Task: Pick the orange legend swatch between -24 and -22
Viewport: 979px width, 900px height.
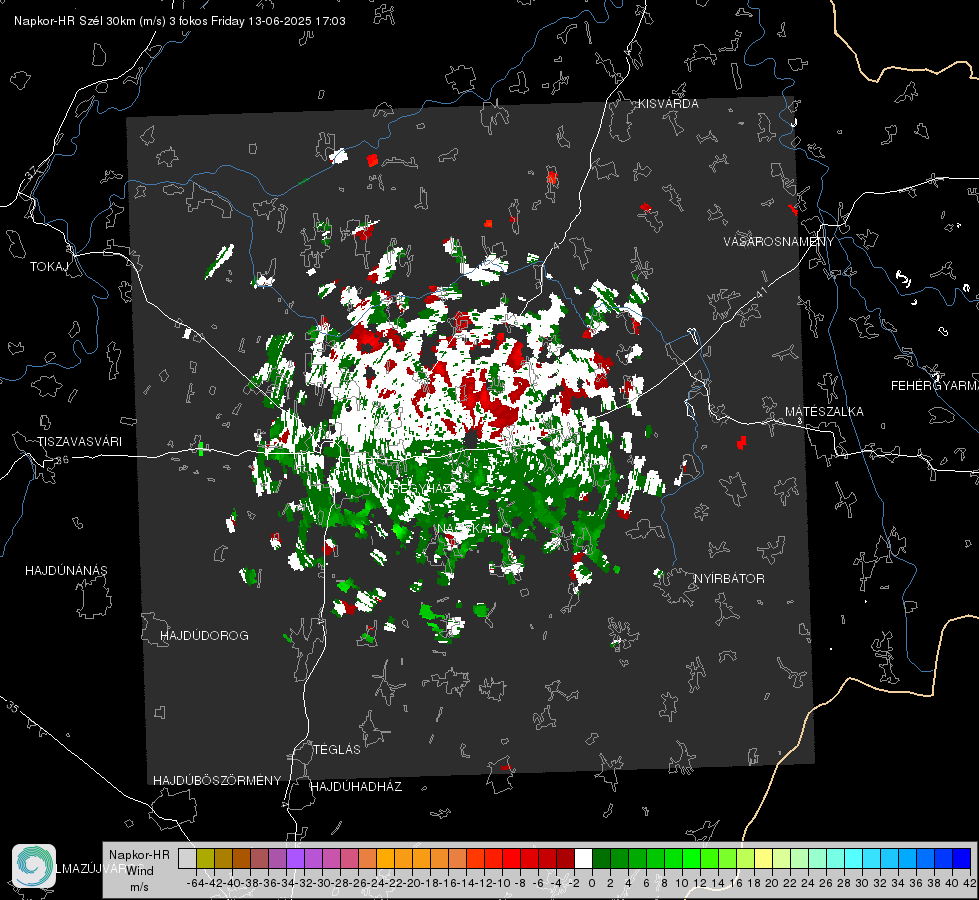Action: pyautogui.click(x=385, y=859)
